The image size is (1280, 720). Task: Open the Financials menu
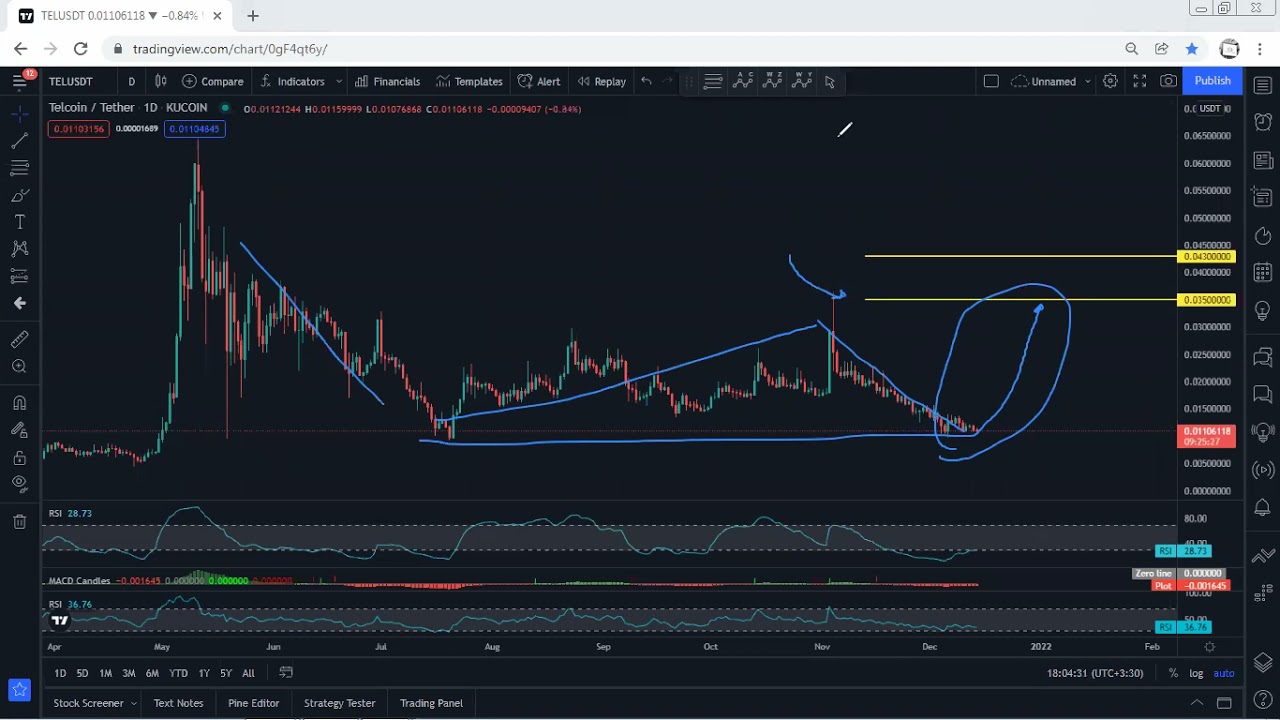coord(387,81)
